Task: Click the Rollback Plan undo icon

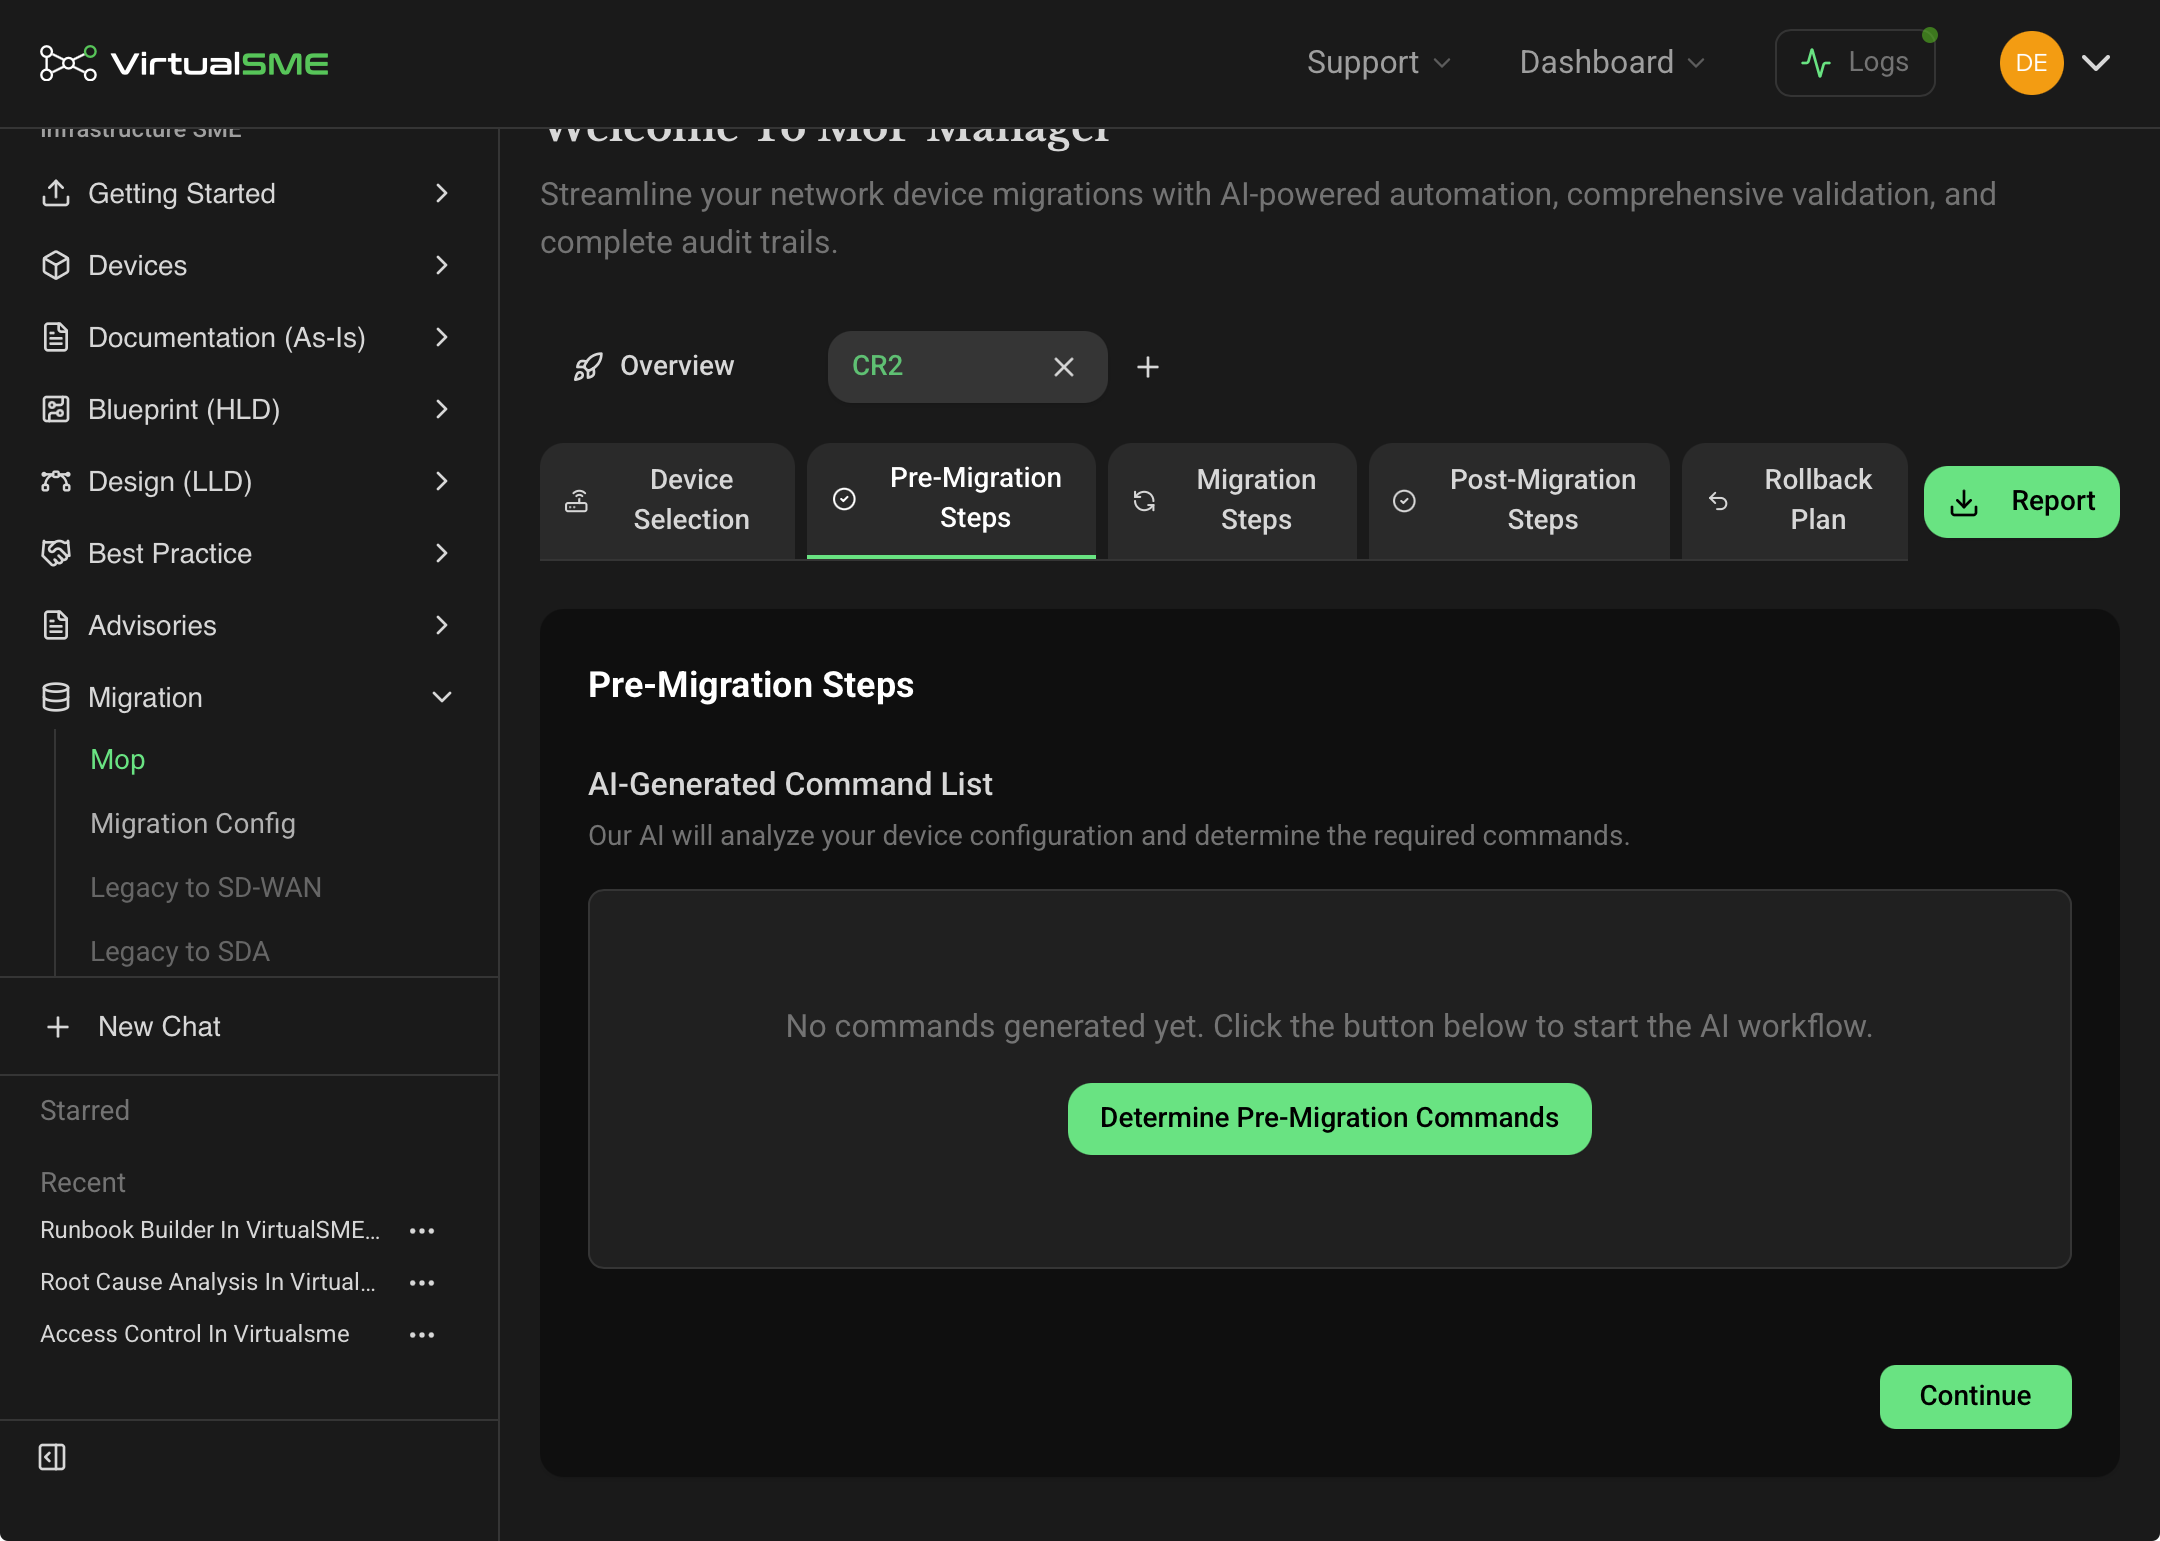Action: [1718, 501]
